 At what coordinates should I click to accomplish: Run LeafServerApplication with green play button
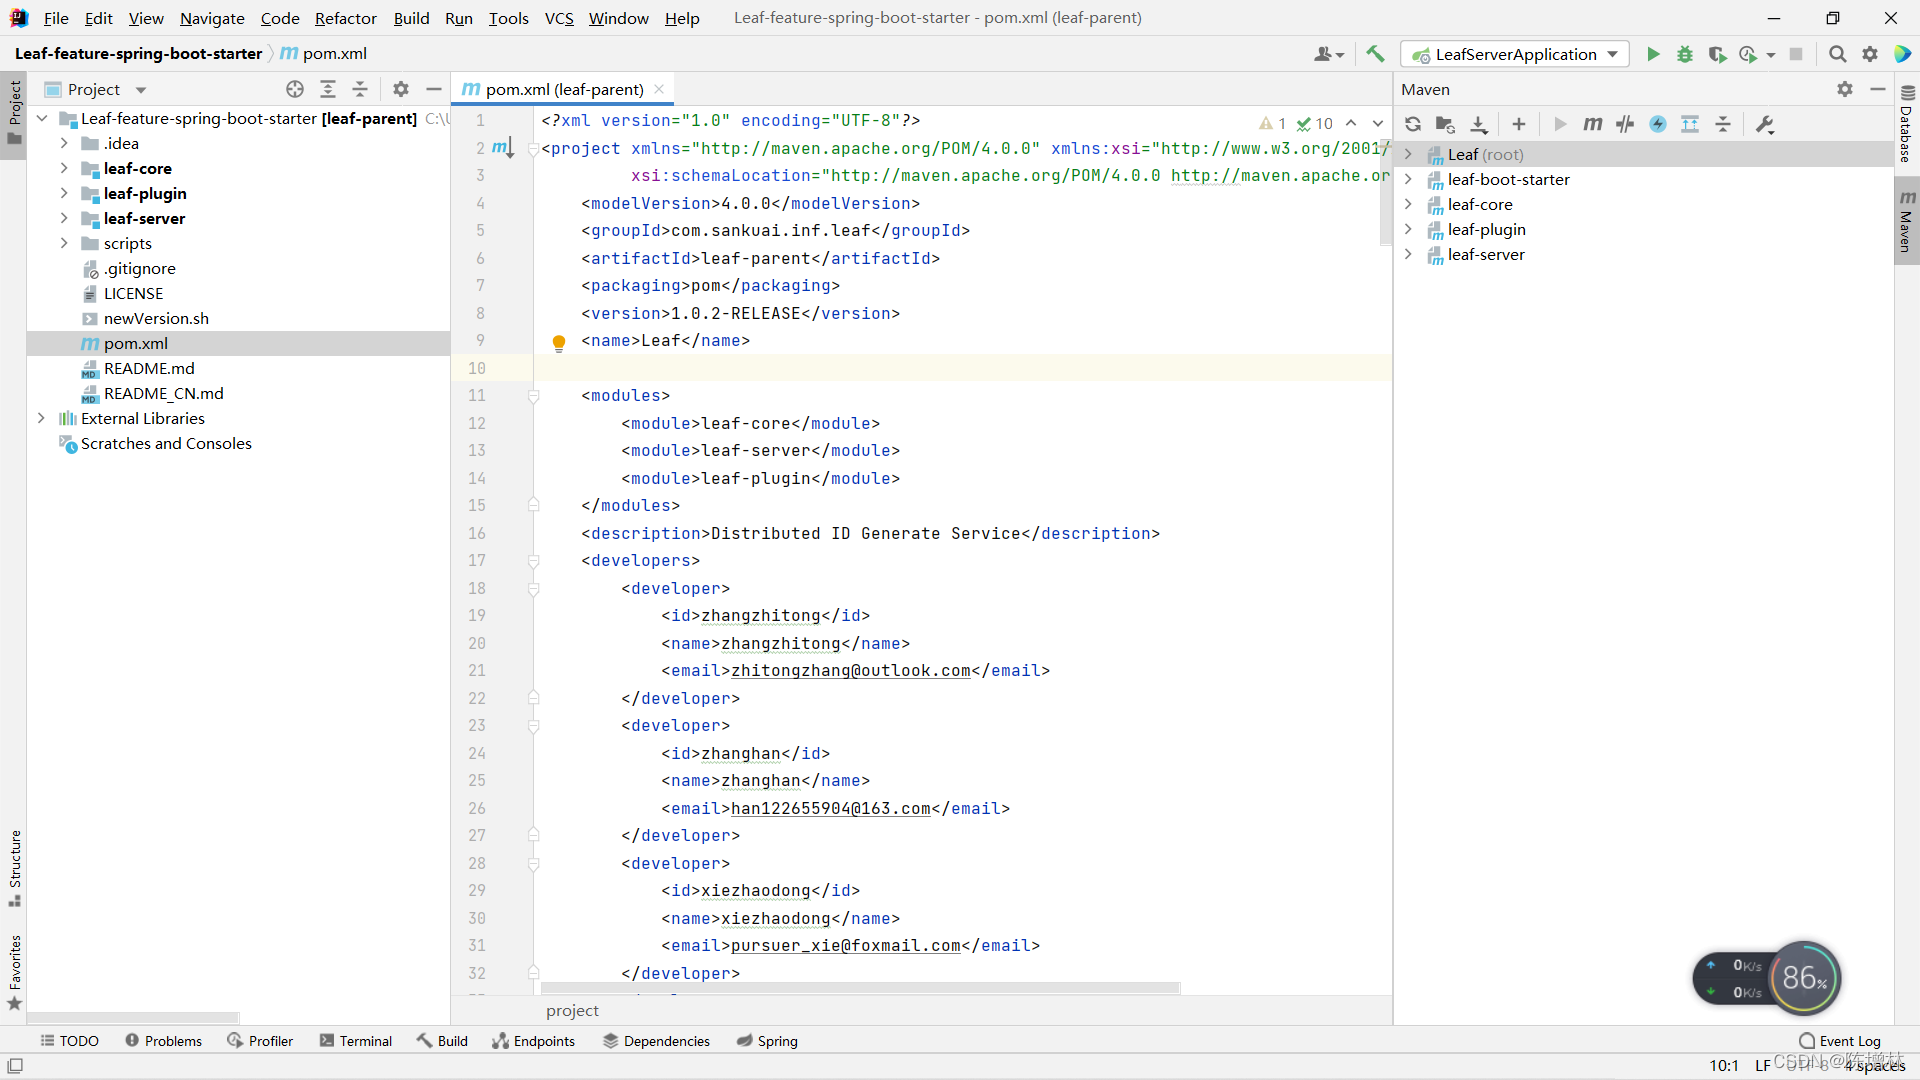(1653, 54)
